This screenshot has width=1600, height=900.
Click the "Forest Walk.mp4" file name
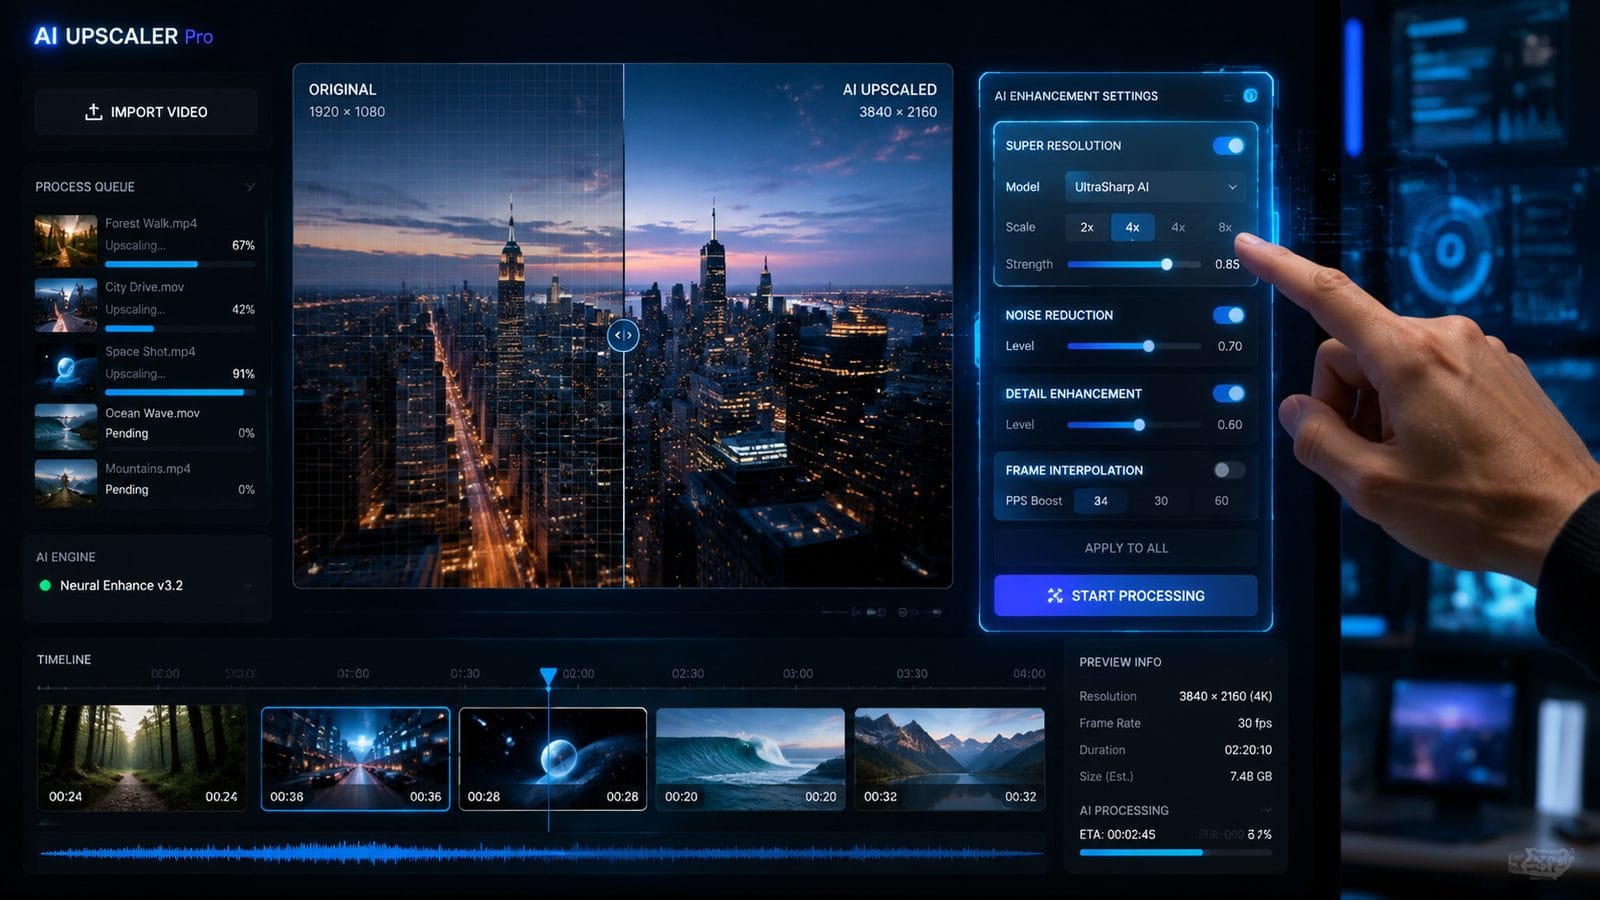pyautogui.click(x=151, y=224)
